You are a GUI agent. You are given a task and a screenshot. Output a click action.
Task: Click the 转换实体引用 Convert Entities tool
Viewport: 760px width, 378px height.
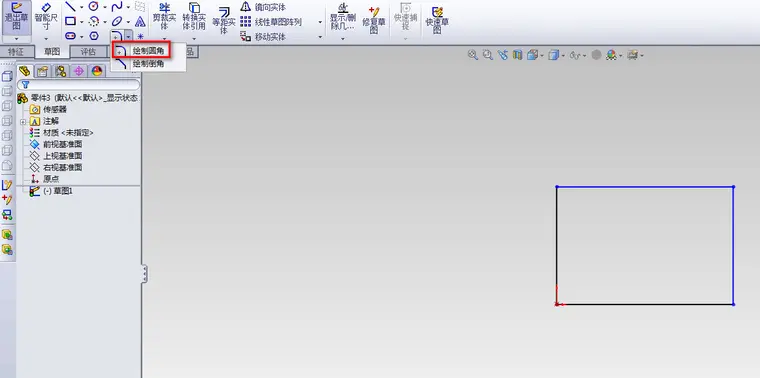194,17
